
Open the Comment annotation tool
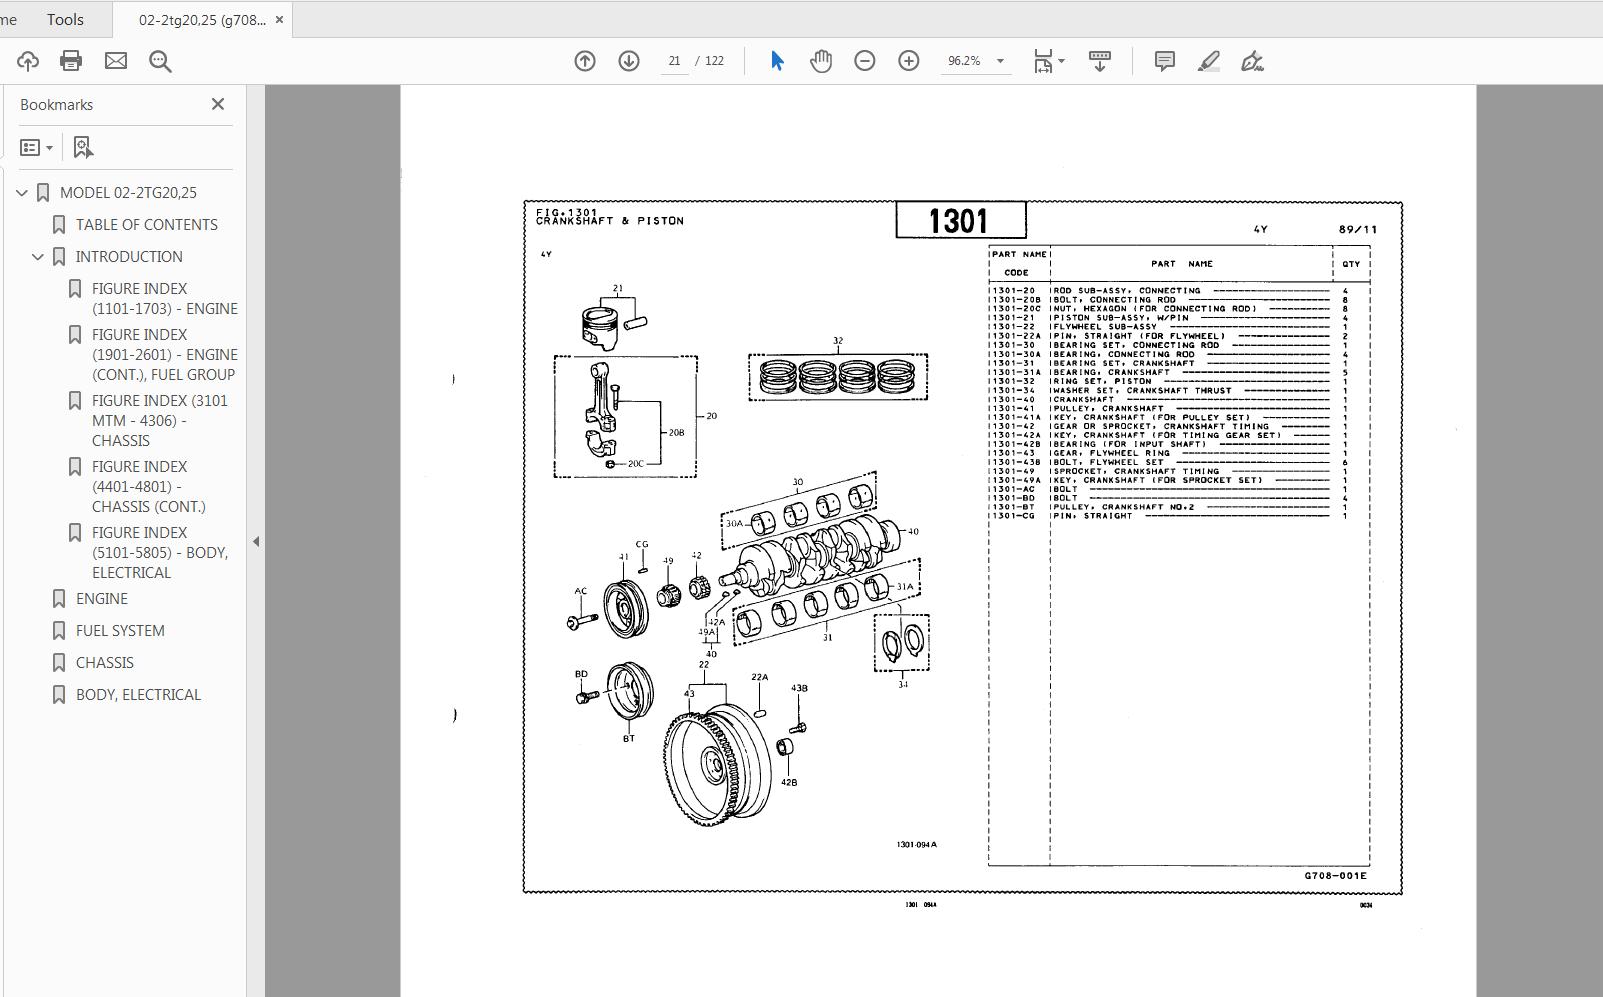coord(1163,60)
